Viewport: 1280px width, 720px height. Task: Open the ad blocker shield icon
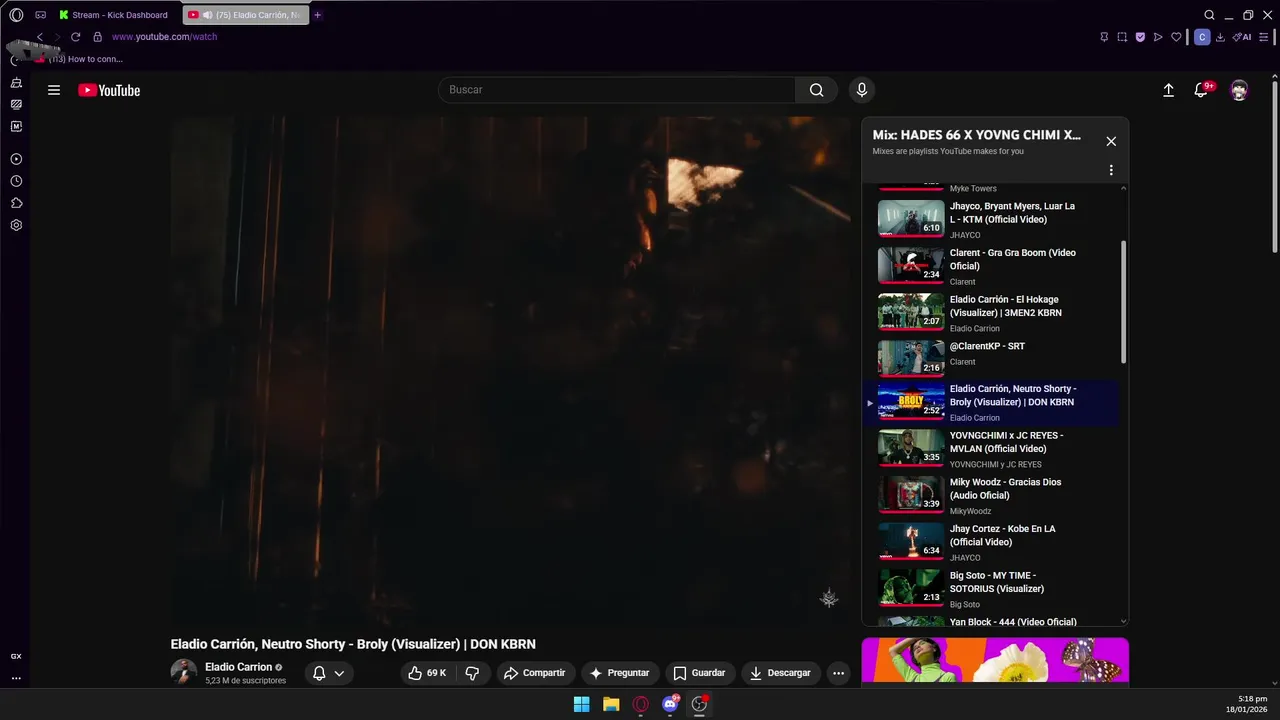pyautogui.click(x=1140, y=37)
